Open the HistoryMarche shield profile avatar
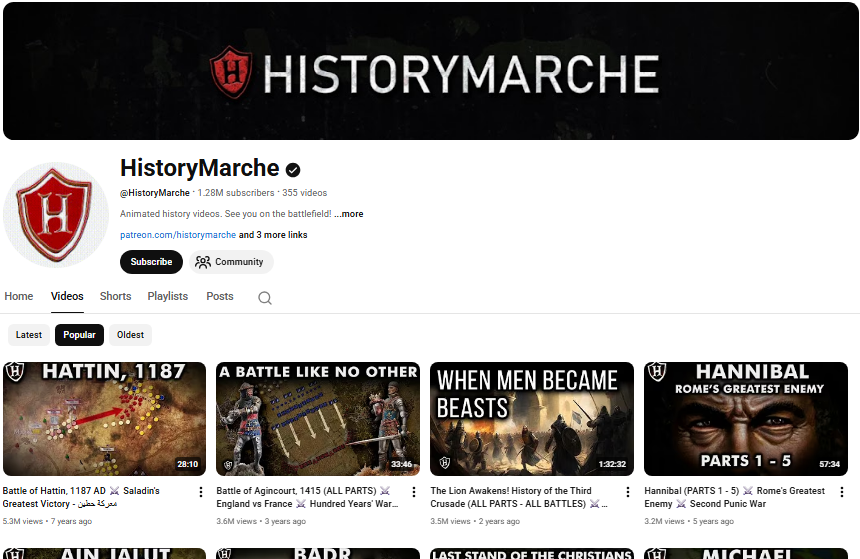 [56, 214]
